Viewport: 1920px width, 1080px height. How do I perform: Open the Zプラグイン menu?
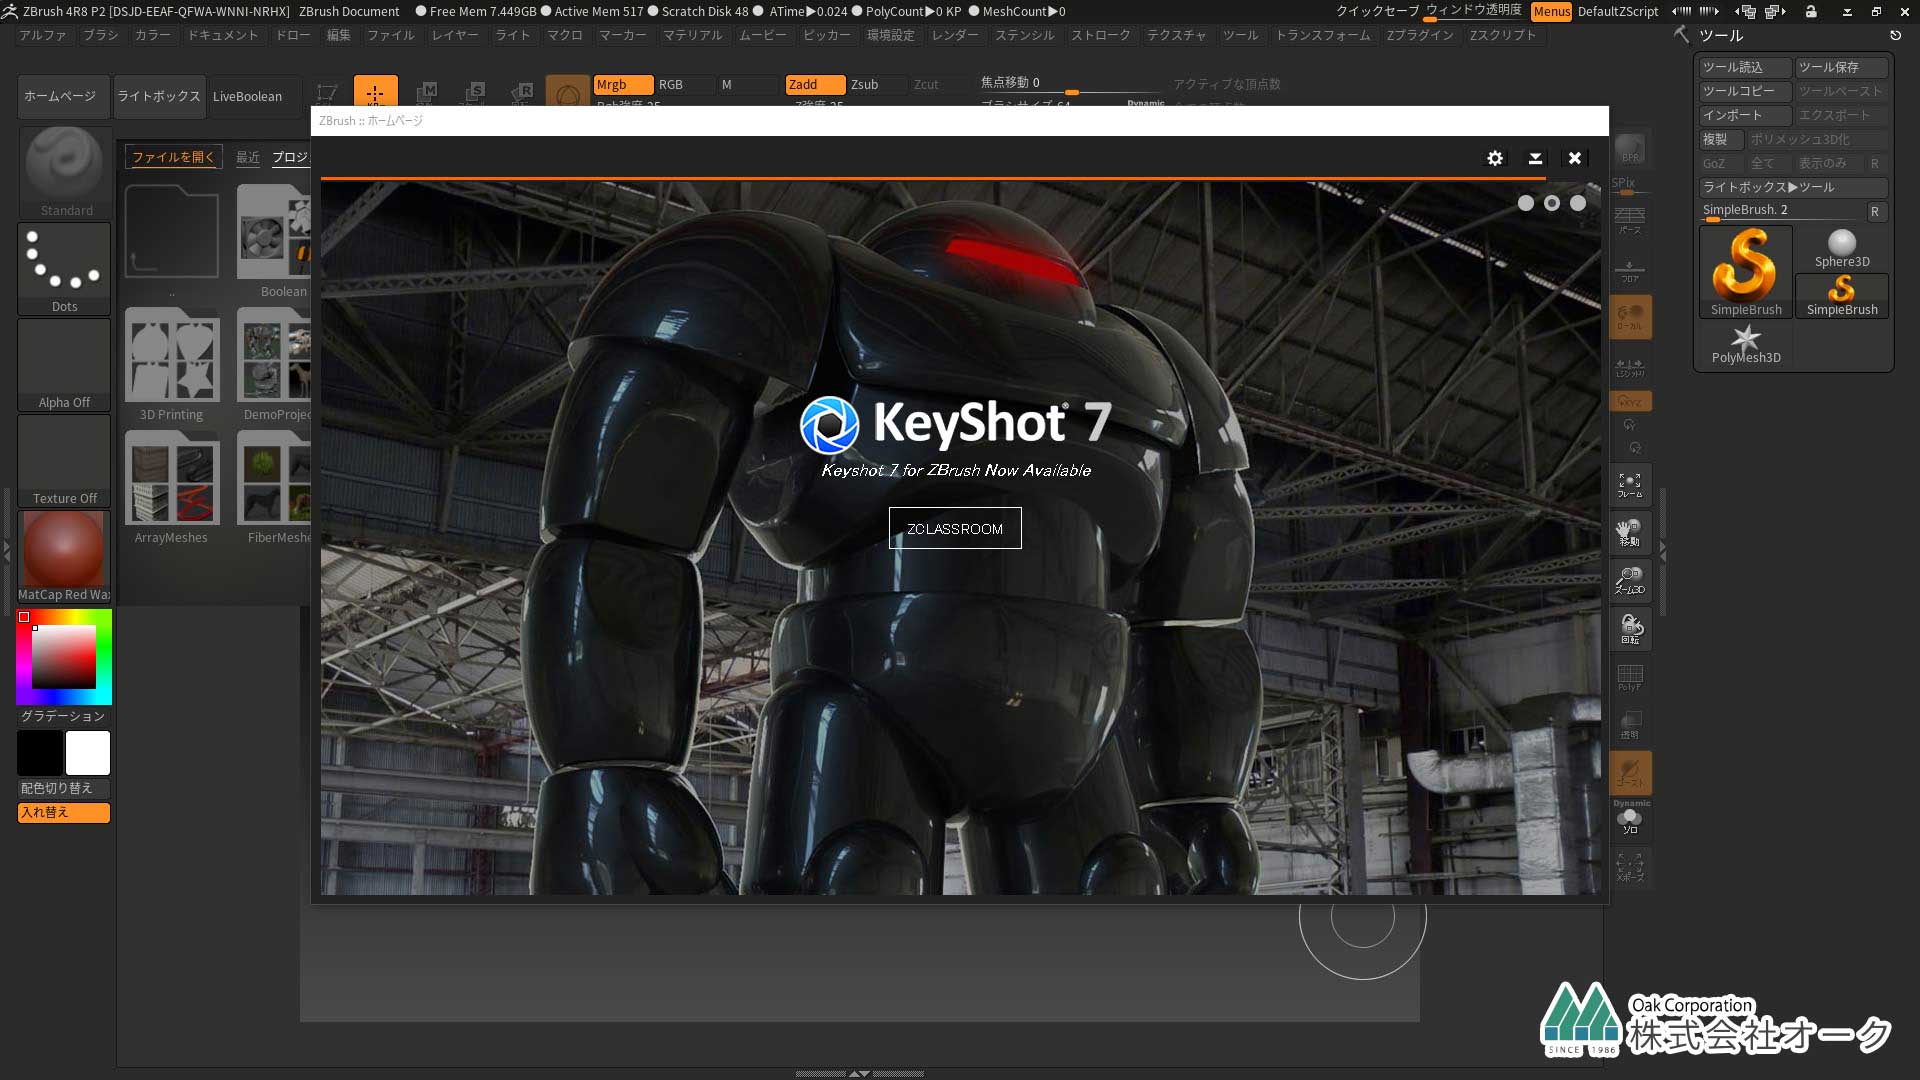point(1420,35)
